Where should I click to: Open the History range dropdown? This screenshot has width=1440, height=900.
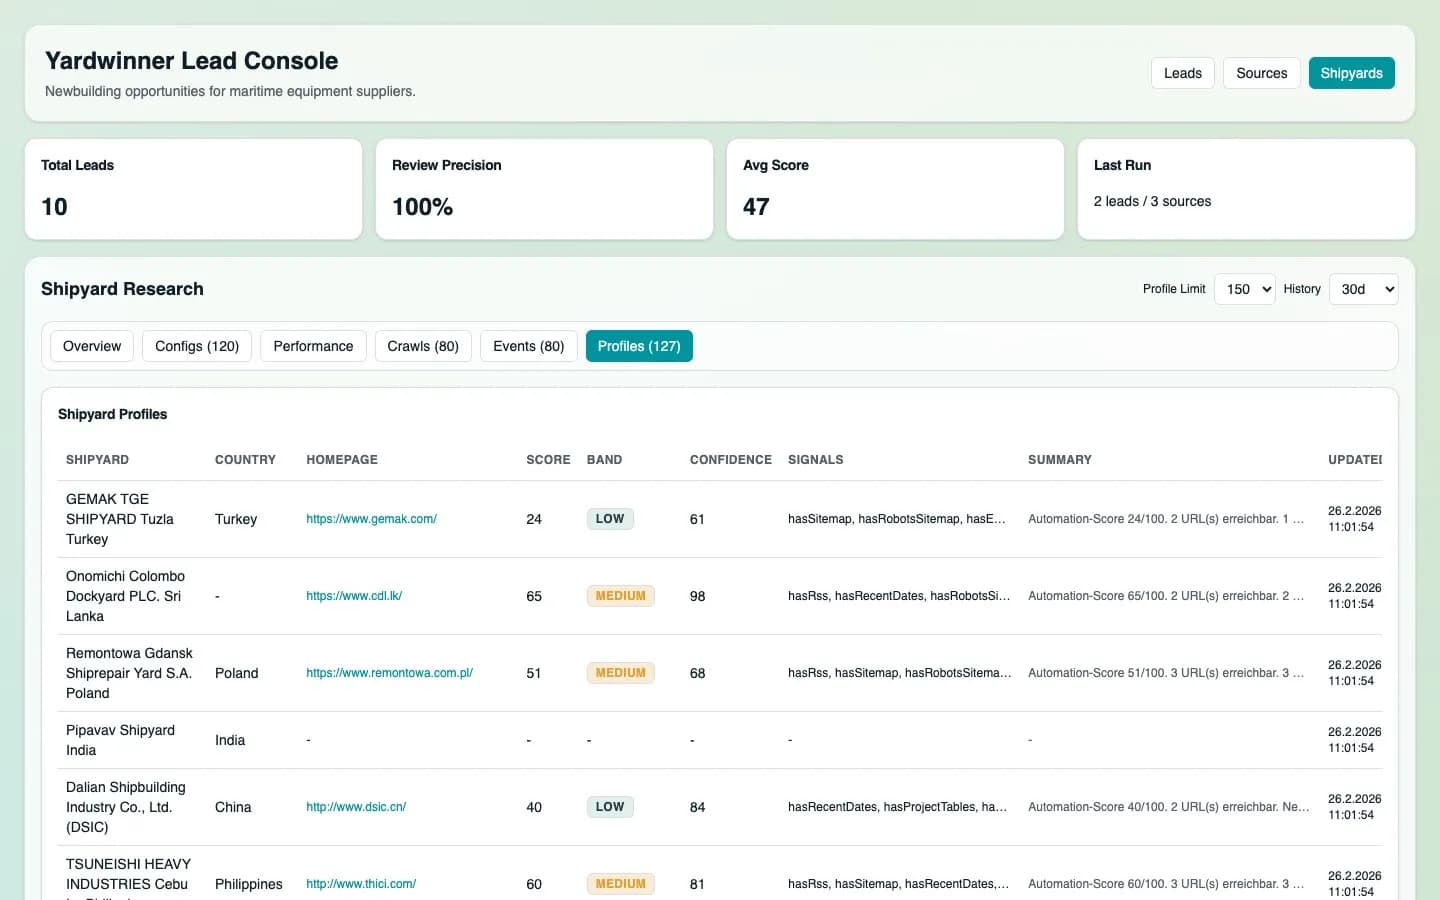click(x=1363, y=289)
